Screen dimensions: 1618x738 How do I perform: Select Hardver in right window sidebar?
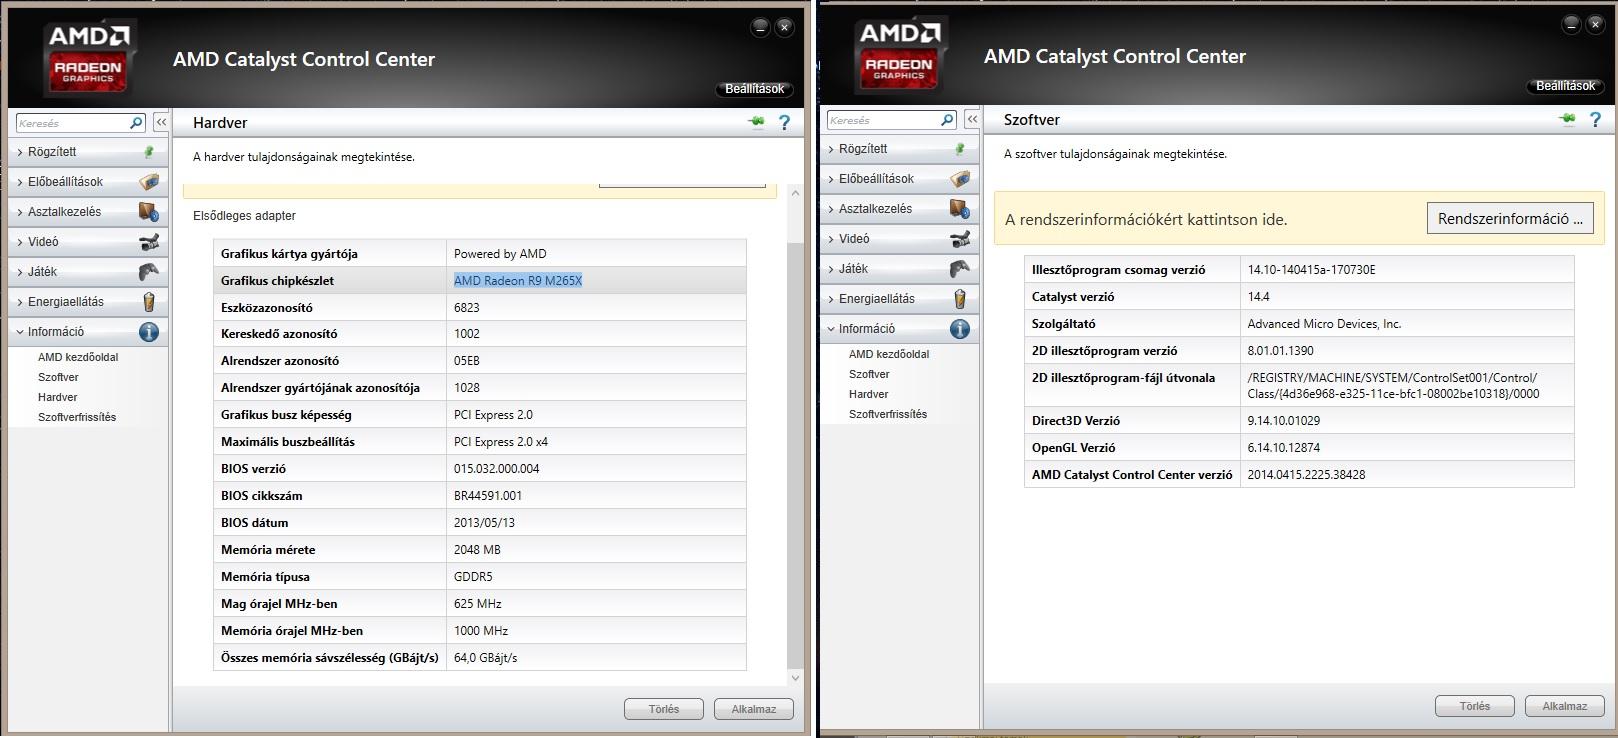pyautogui.click(x=869, y=394)
